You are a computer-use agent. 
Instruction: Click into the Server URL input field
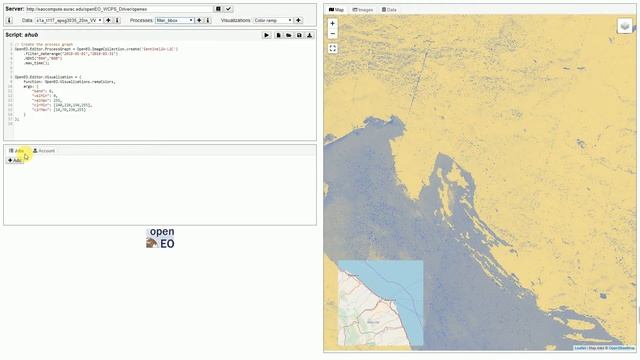pos(119,9)
